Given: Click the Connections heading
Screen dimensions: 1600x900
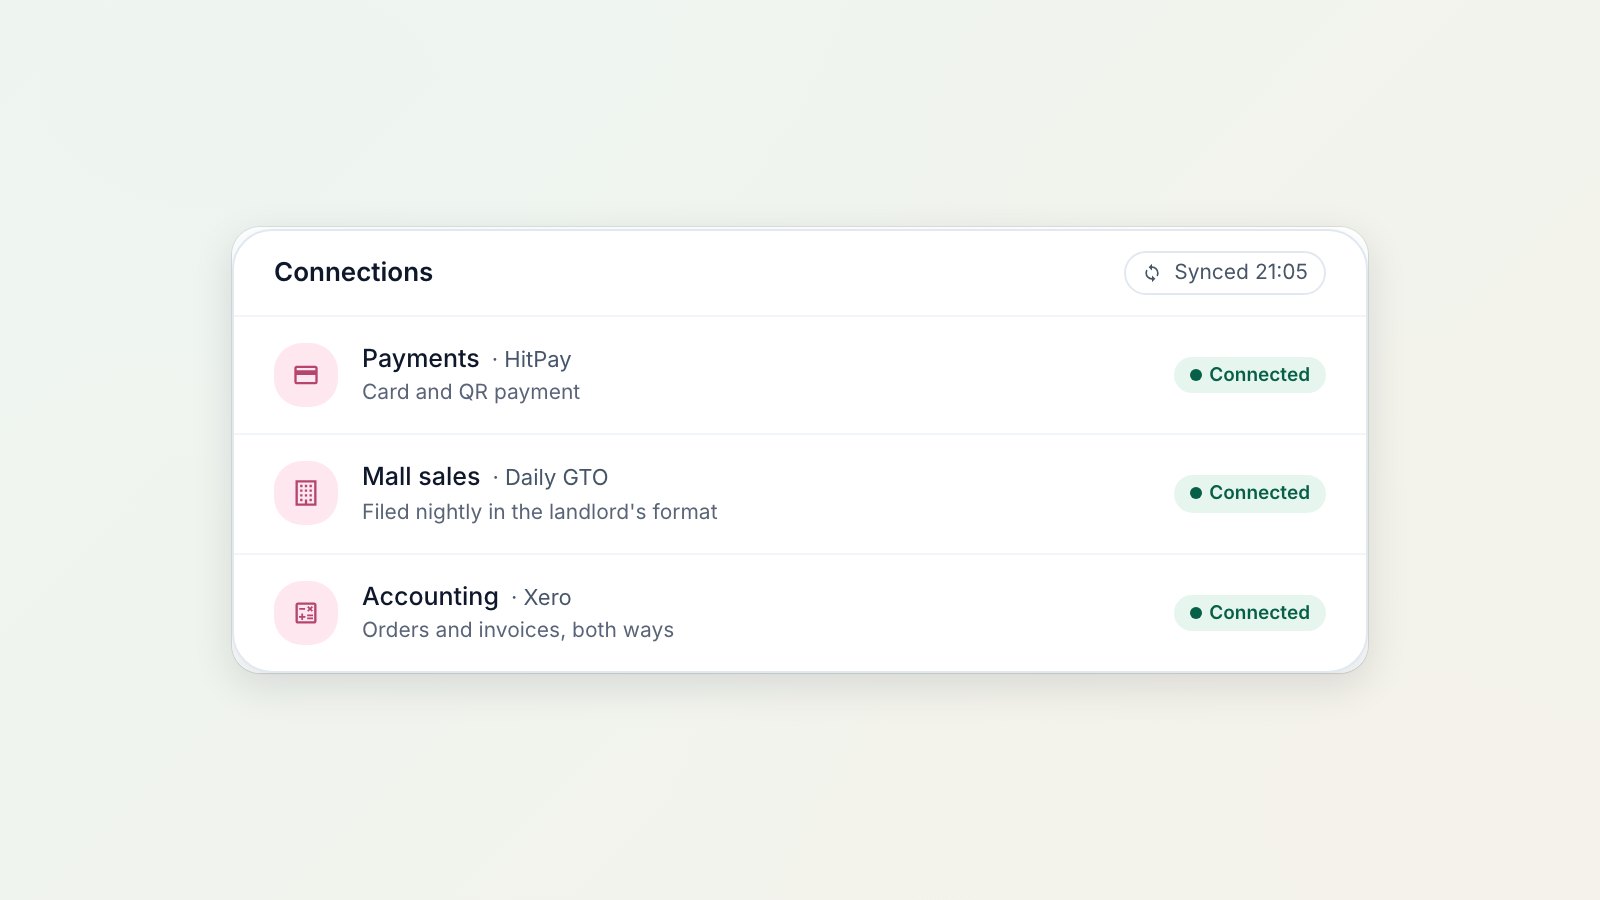Looking at the screenshot, I should tap(354, 272).
